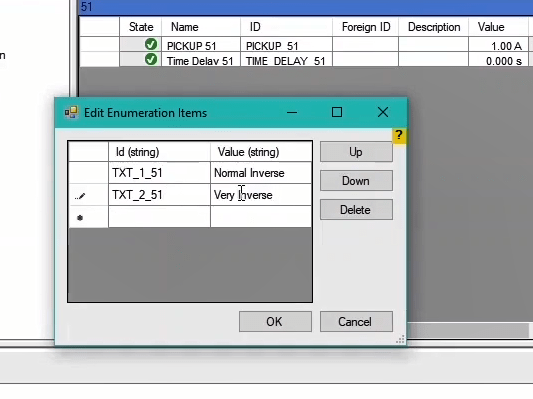Select the Normal Inverse value cell
The image size is (533, 399).
click(261, 173)
